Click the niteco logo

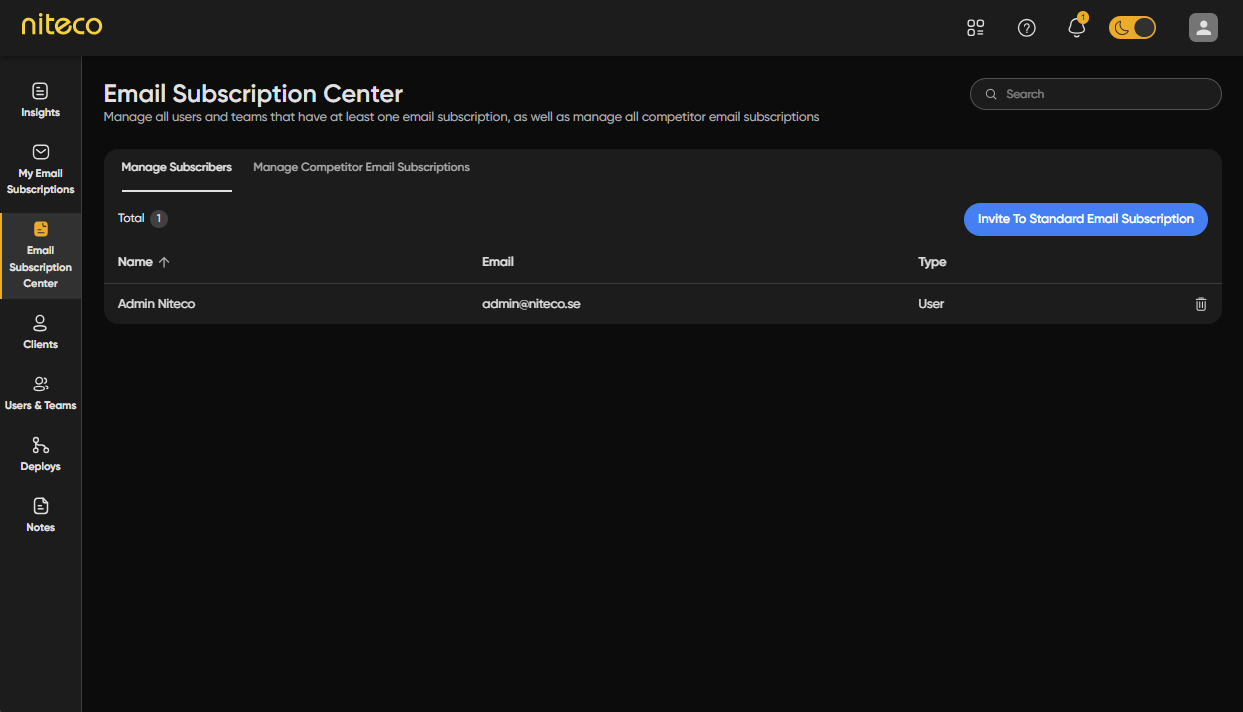point(62,25)
